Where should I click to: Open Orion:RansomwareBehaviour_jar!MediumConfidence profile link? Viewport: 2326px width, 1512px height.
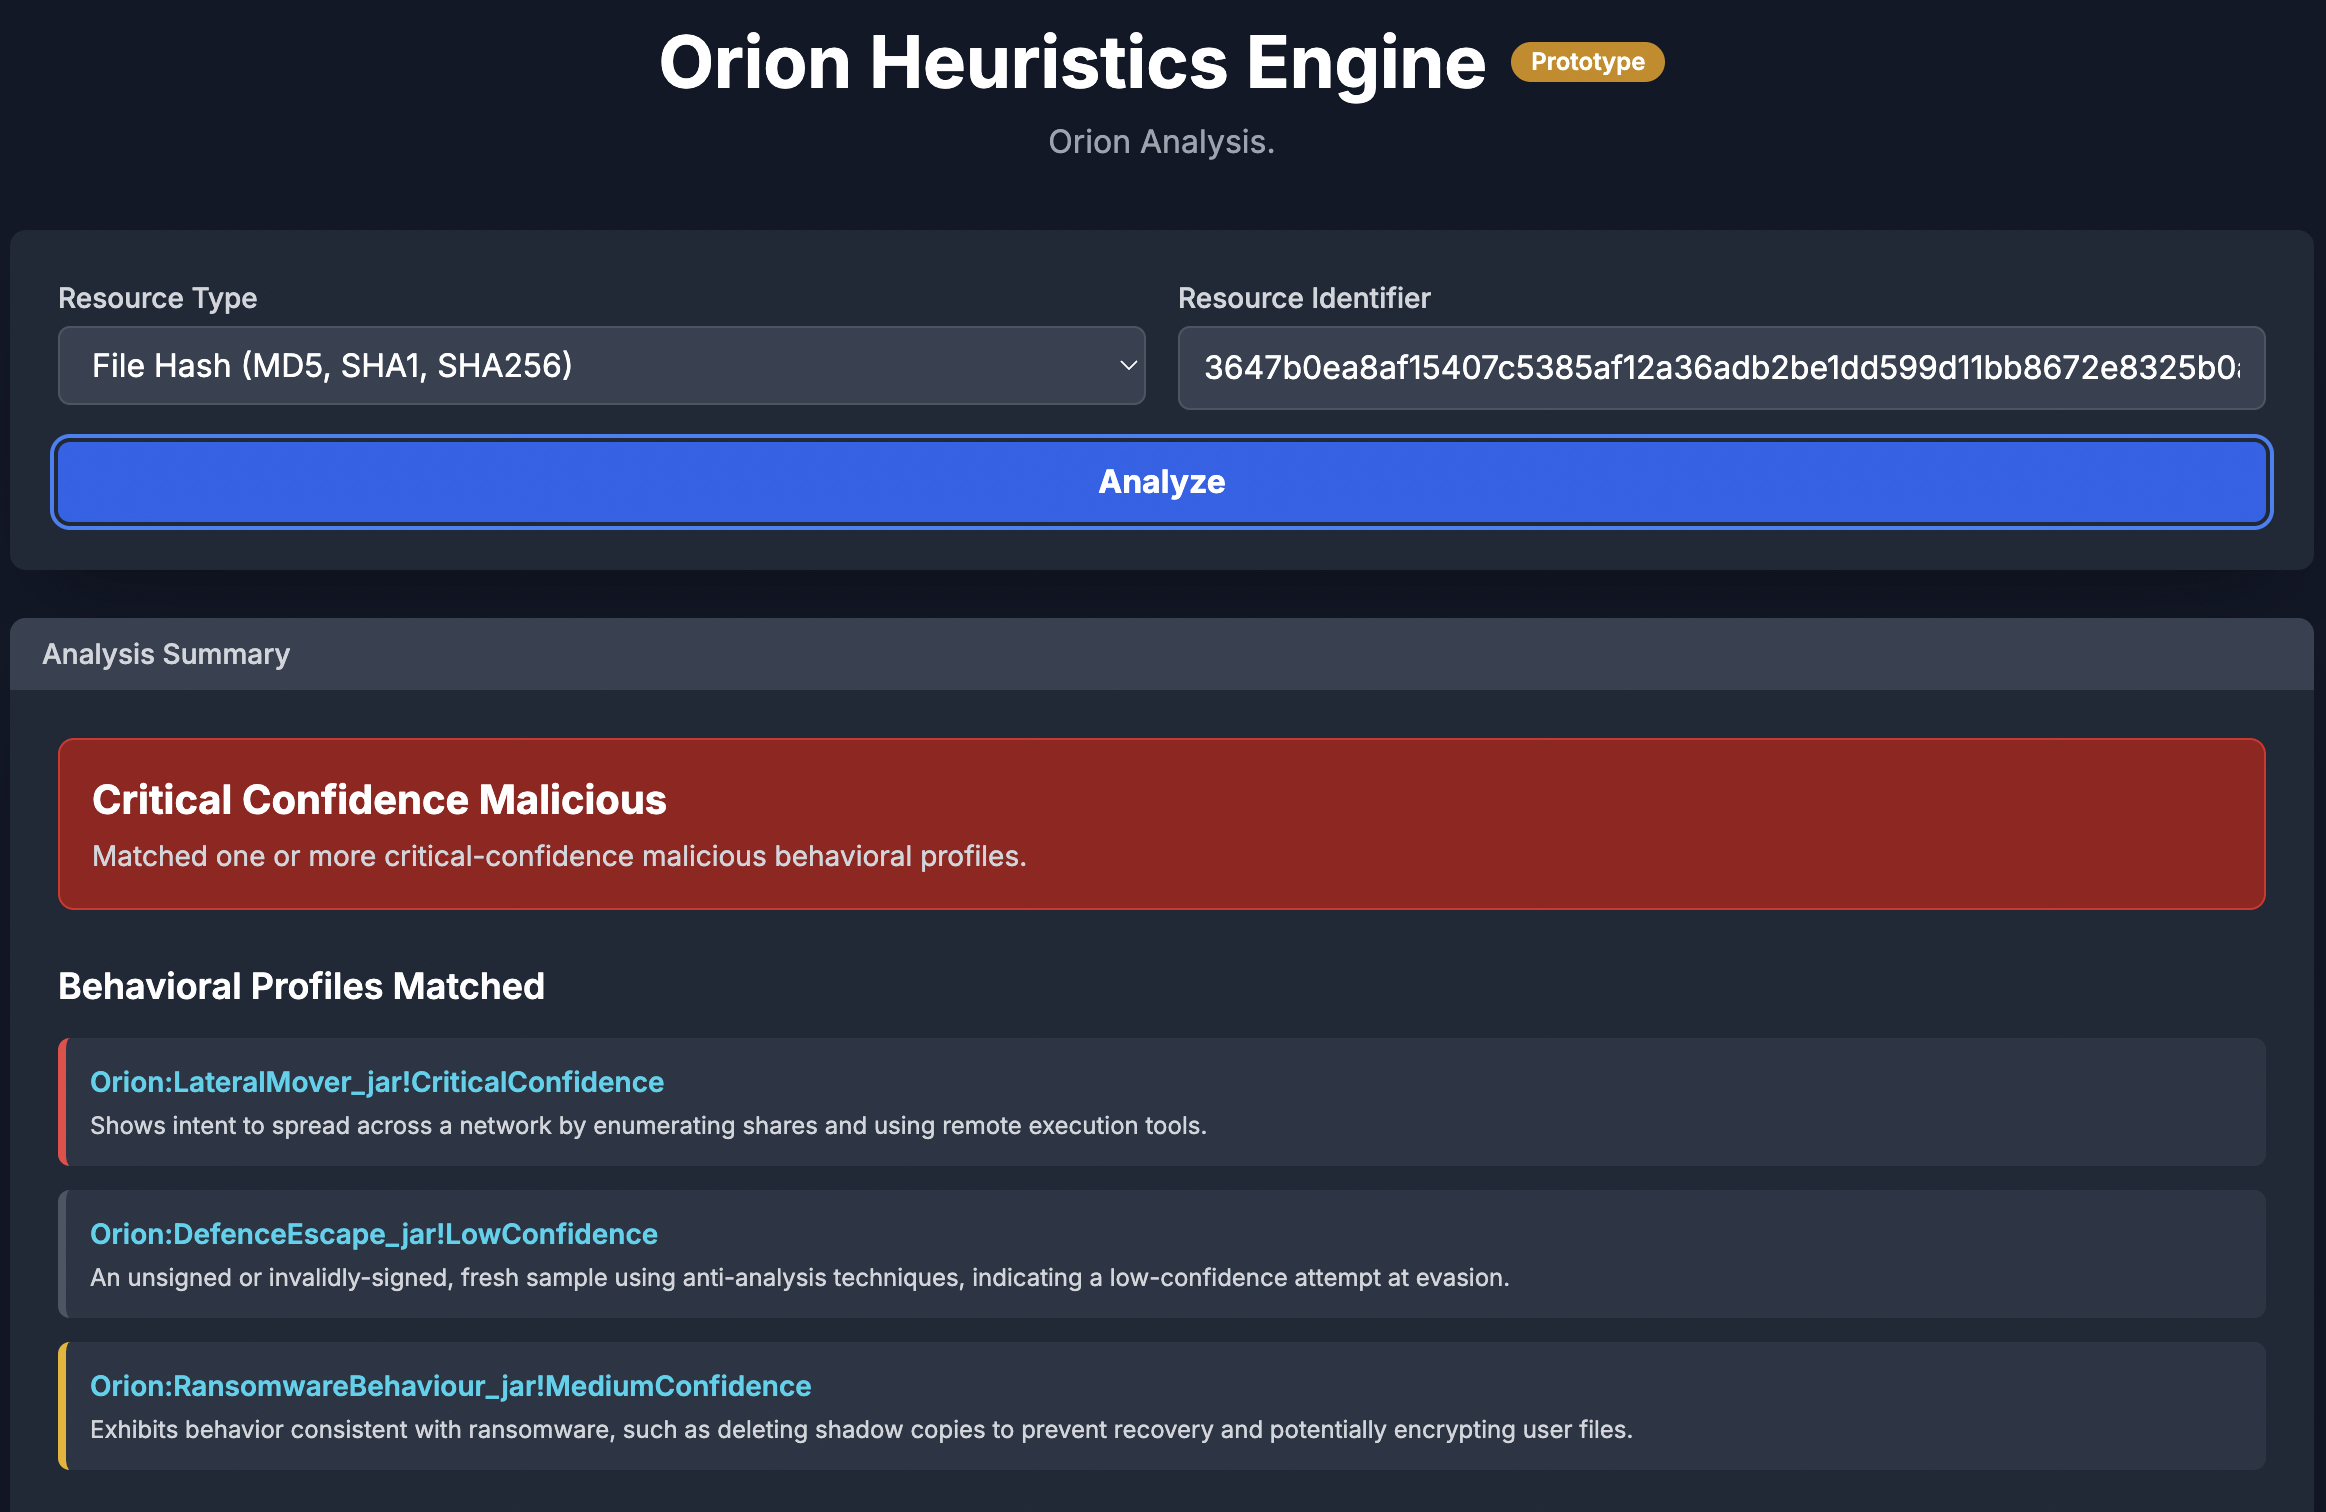click(x=450, y=1386)
